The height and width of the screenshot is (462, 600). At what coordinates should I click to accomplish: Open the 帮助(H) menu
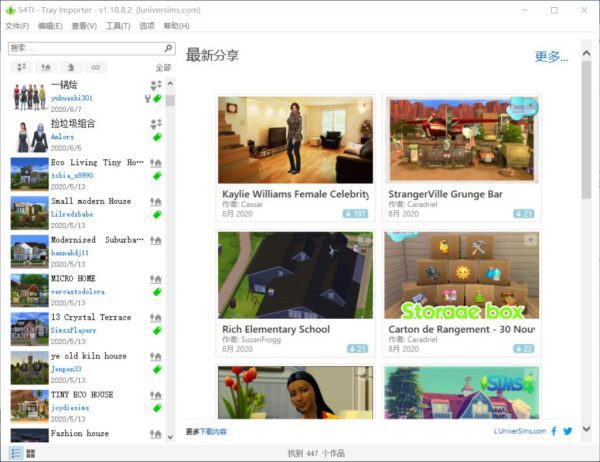point(176,26)
